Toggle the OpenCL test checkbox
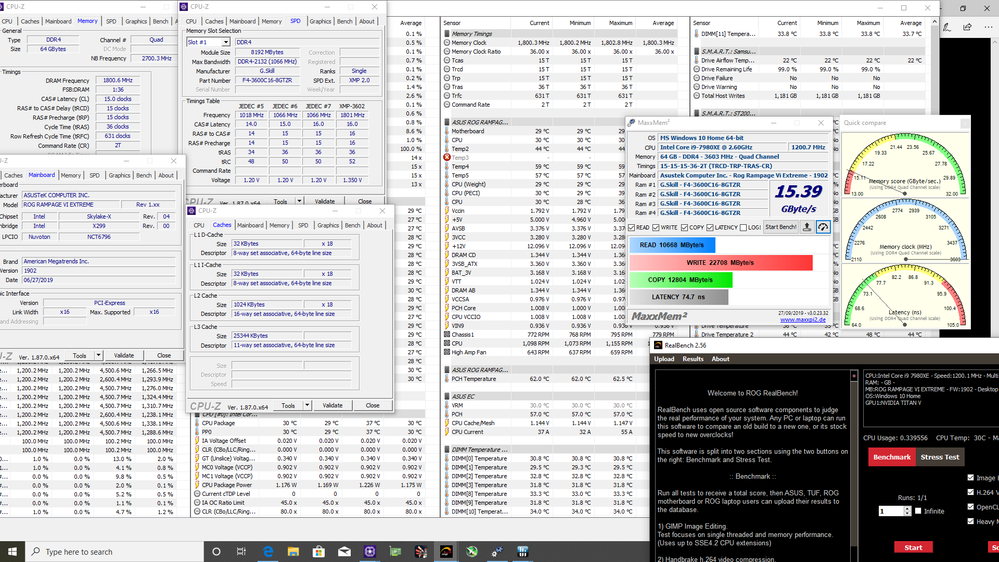 pyautogui.click(x=970, y=507)
